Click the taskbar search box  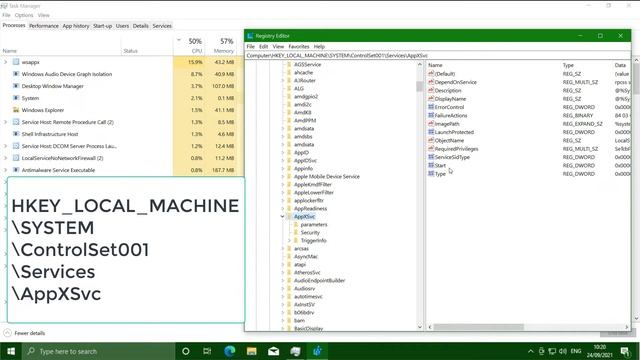click(99, 351)
